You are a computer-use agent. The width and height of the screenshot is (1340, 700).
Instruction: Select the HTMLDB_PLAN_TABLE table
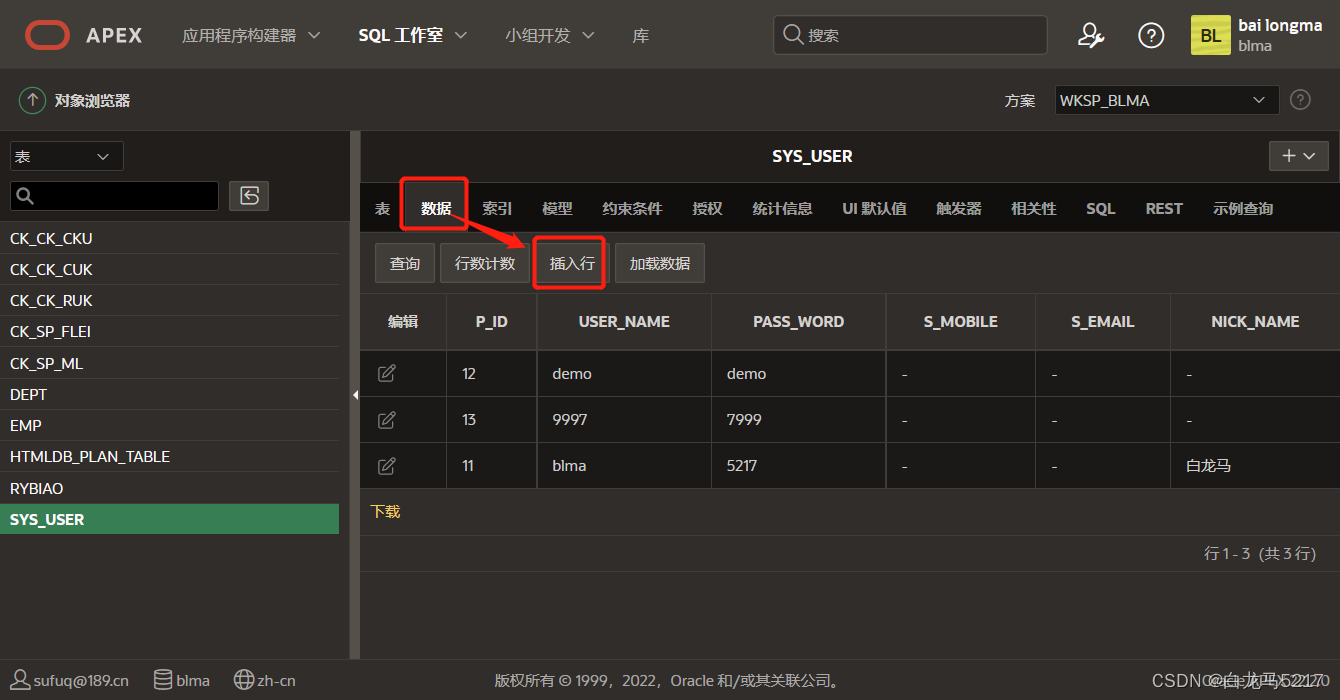(x=169, y=456)
